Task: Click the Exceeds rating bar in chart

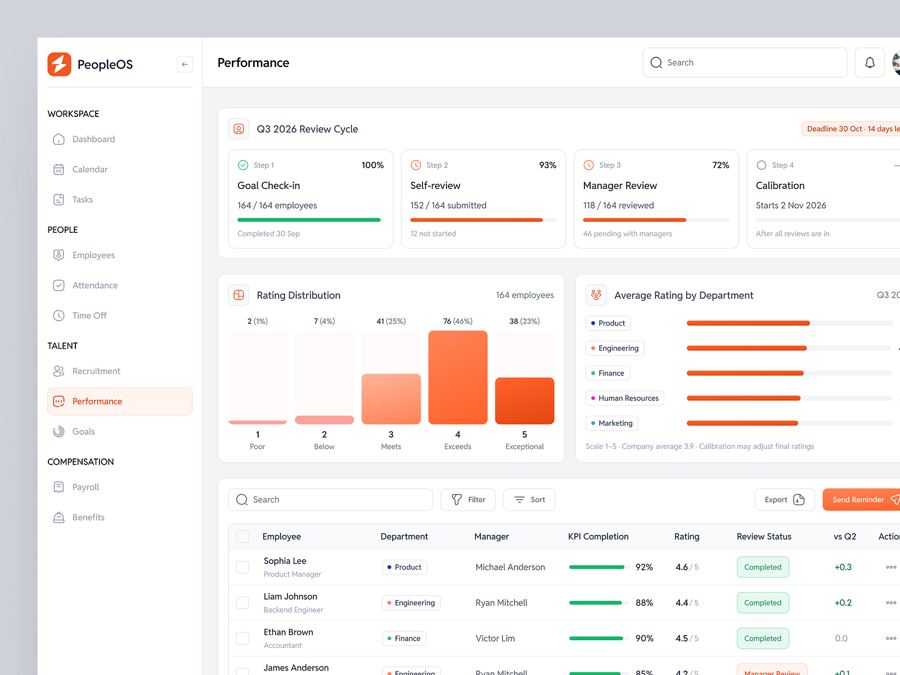Action: 457,377
